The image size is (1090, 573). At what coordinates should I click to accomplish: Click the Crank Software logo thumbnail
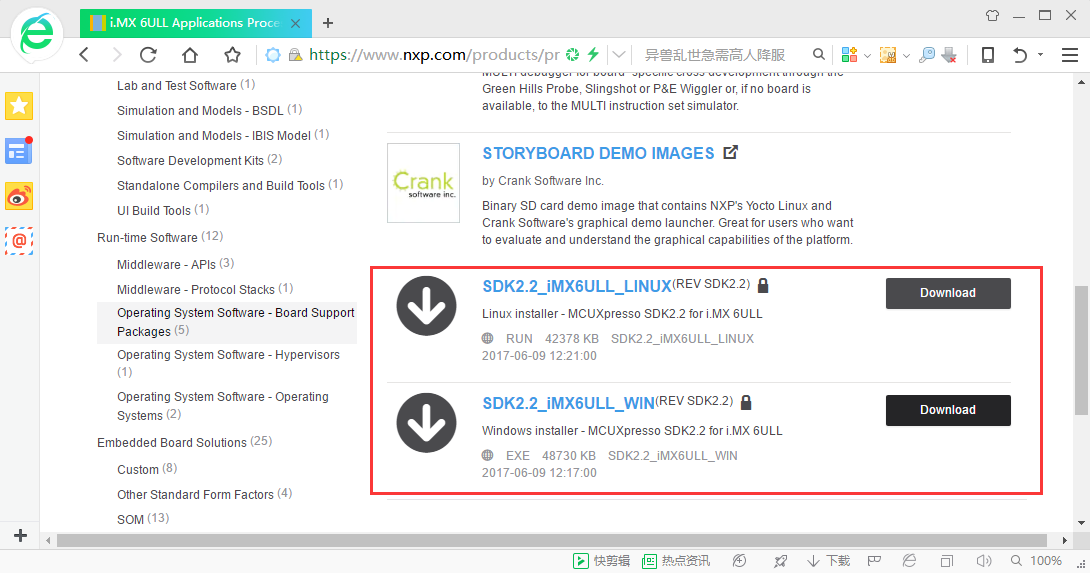[x=423, y=183]
